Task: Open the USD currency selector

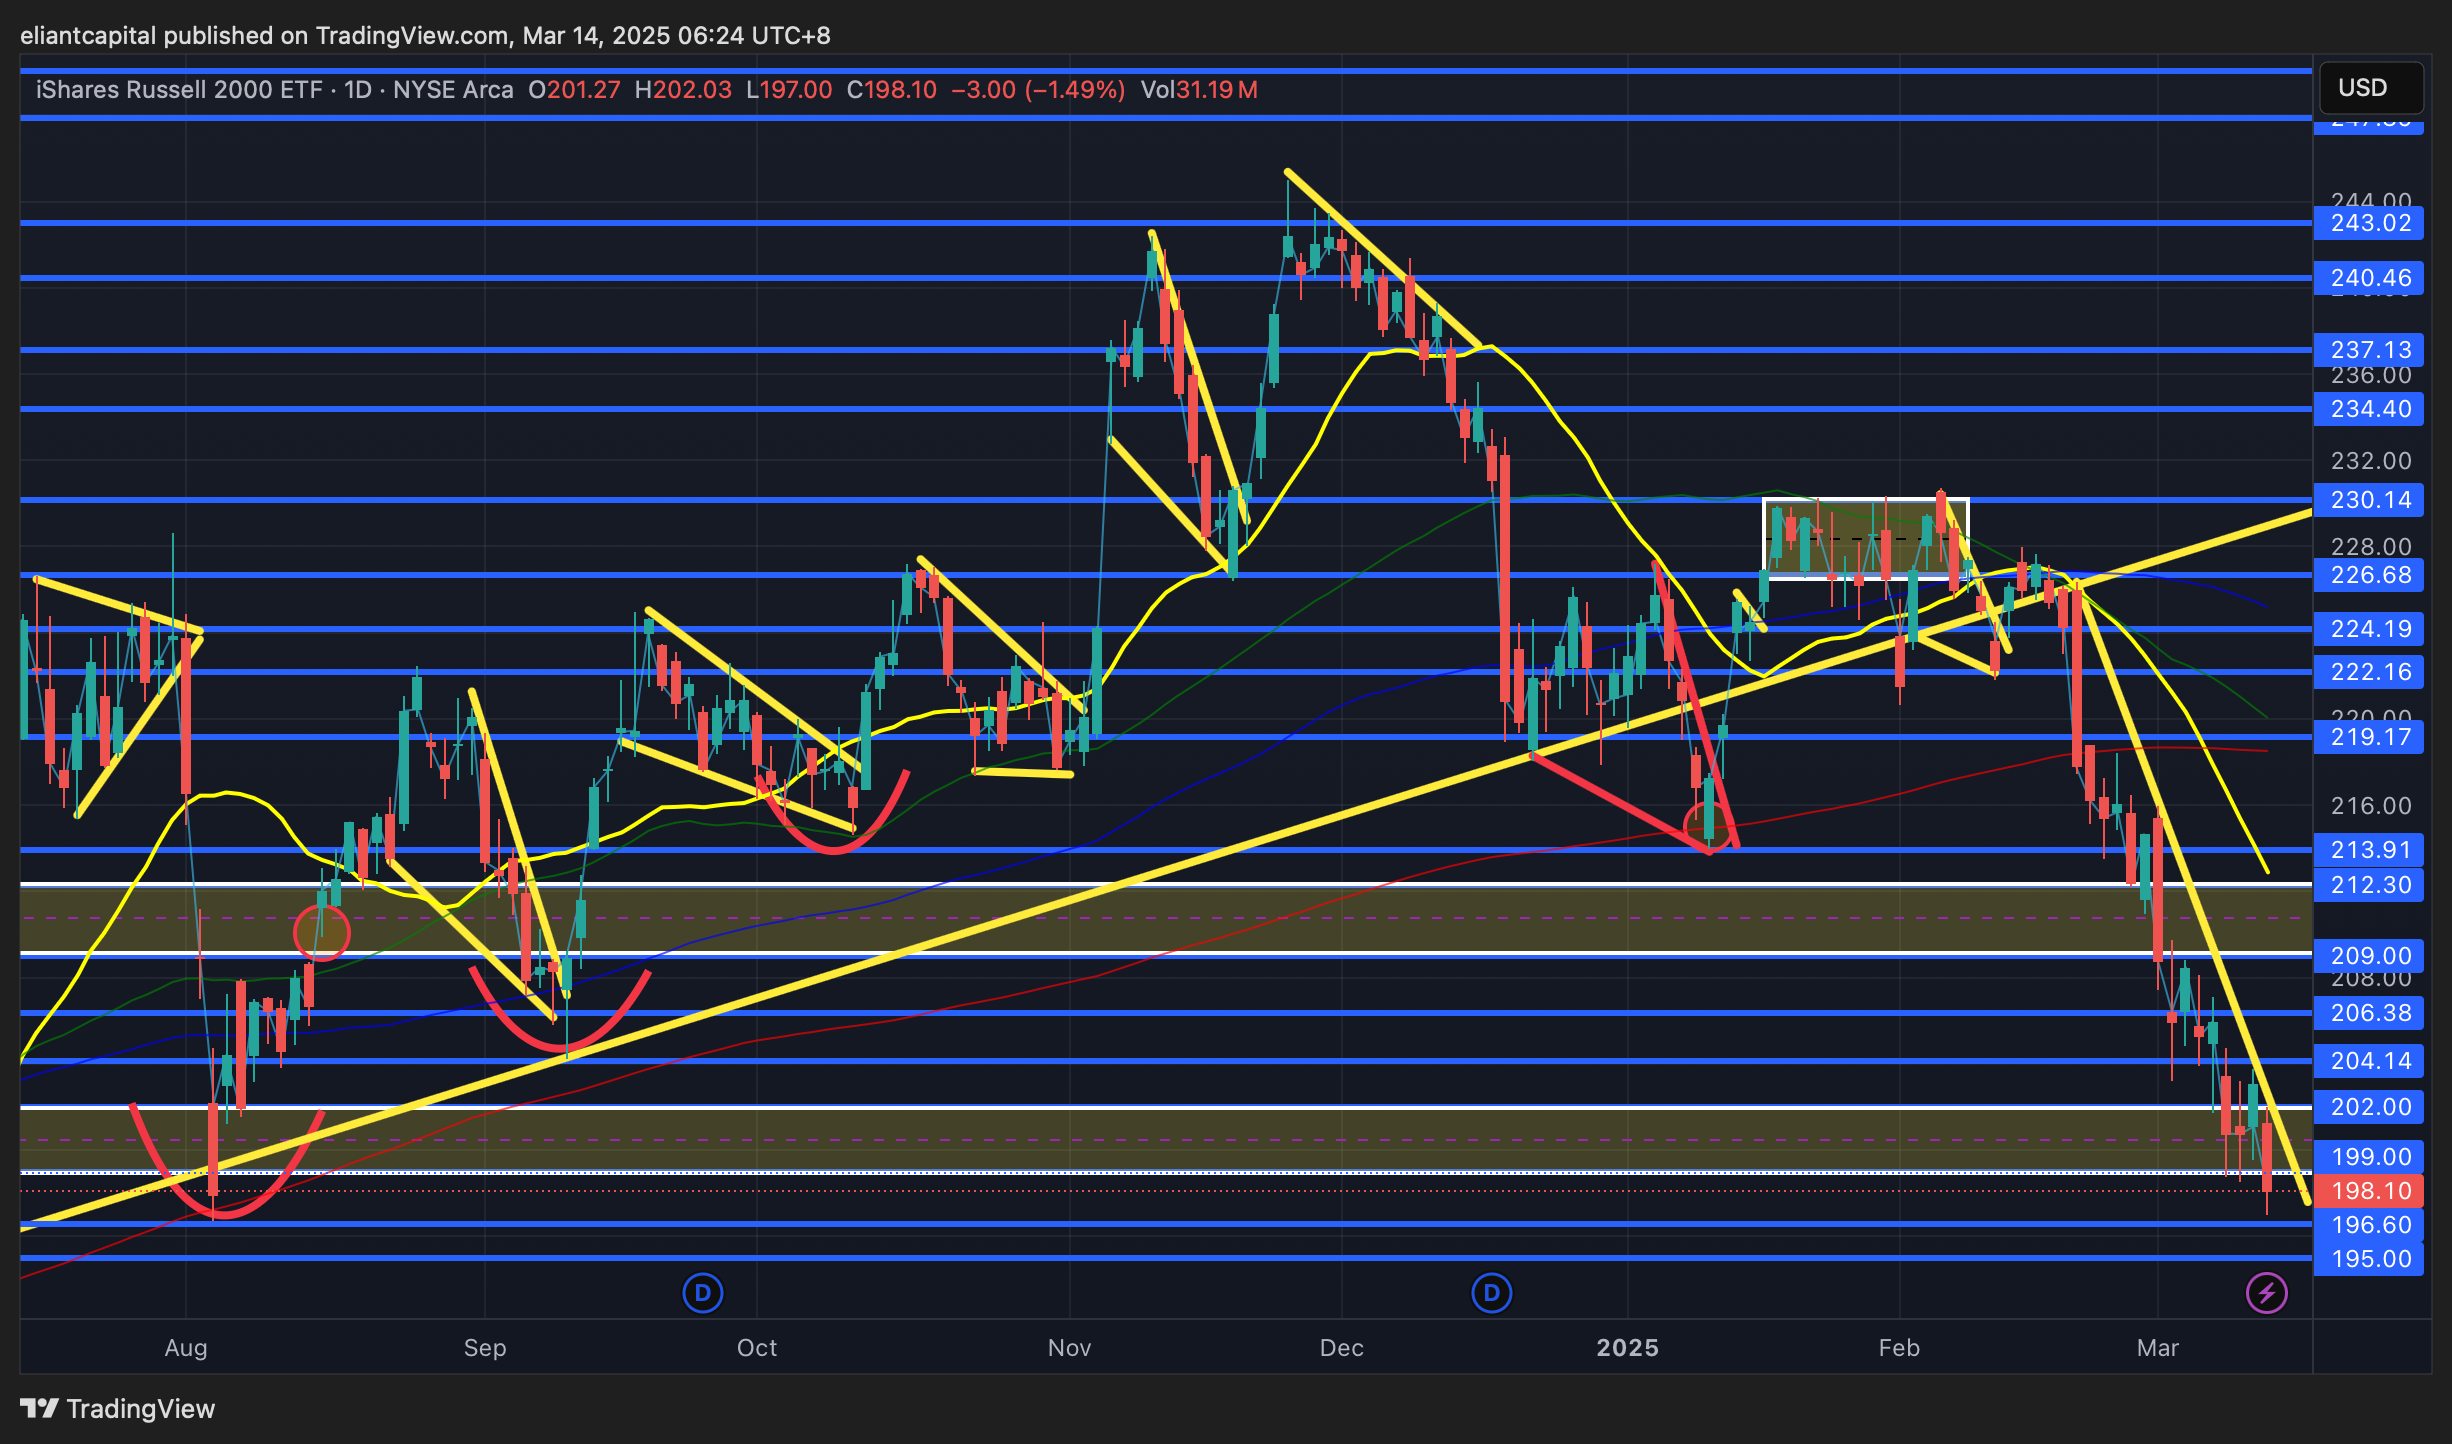Action: 2370,88
